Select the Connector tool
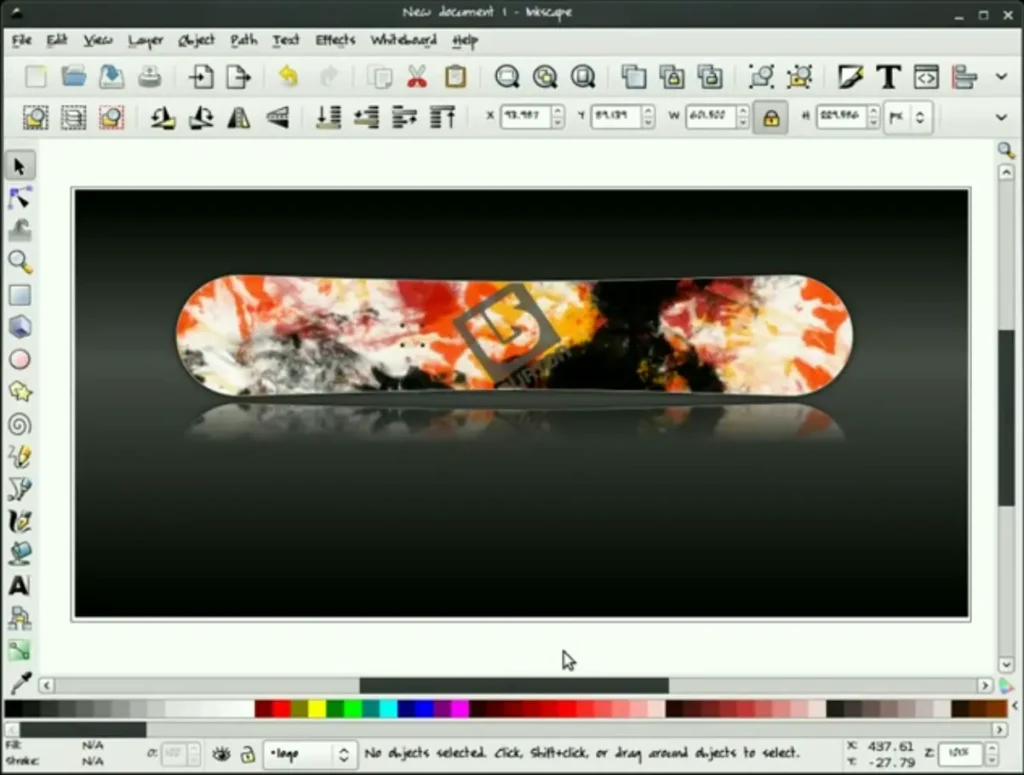 pos(20,618)
